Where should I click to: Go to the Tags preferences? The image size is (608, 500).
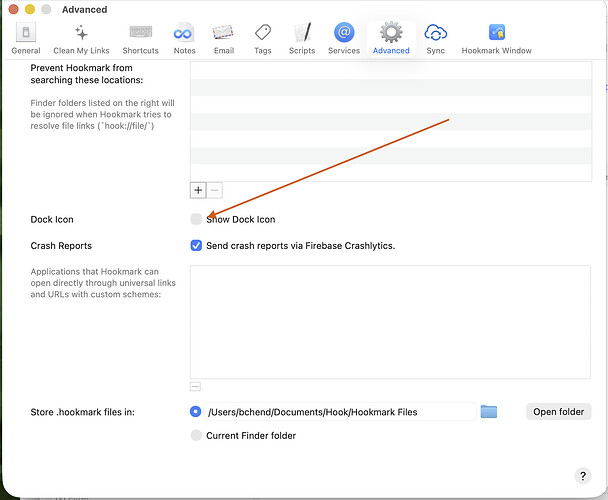(262, 39)
